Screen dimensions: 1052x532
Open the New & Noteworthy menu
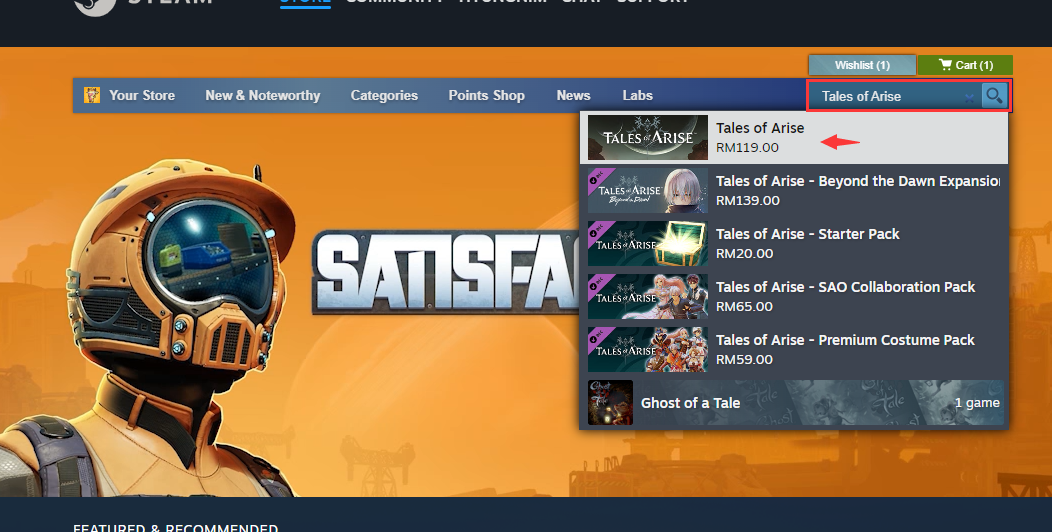[262, 95]
